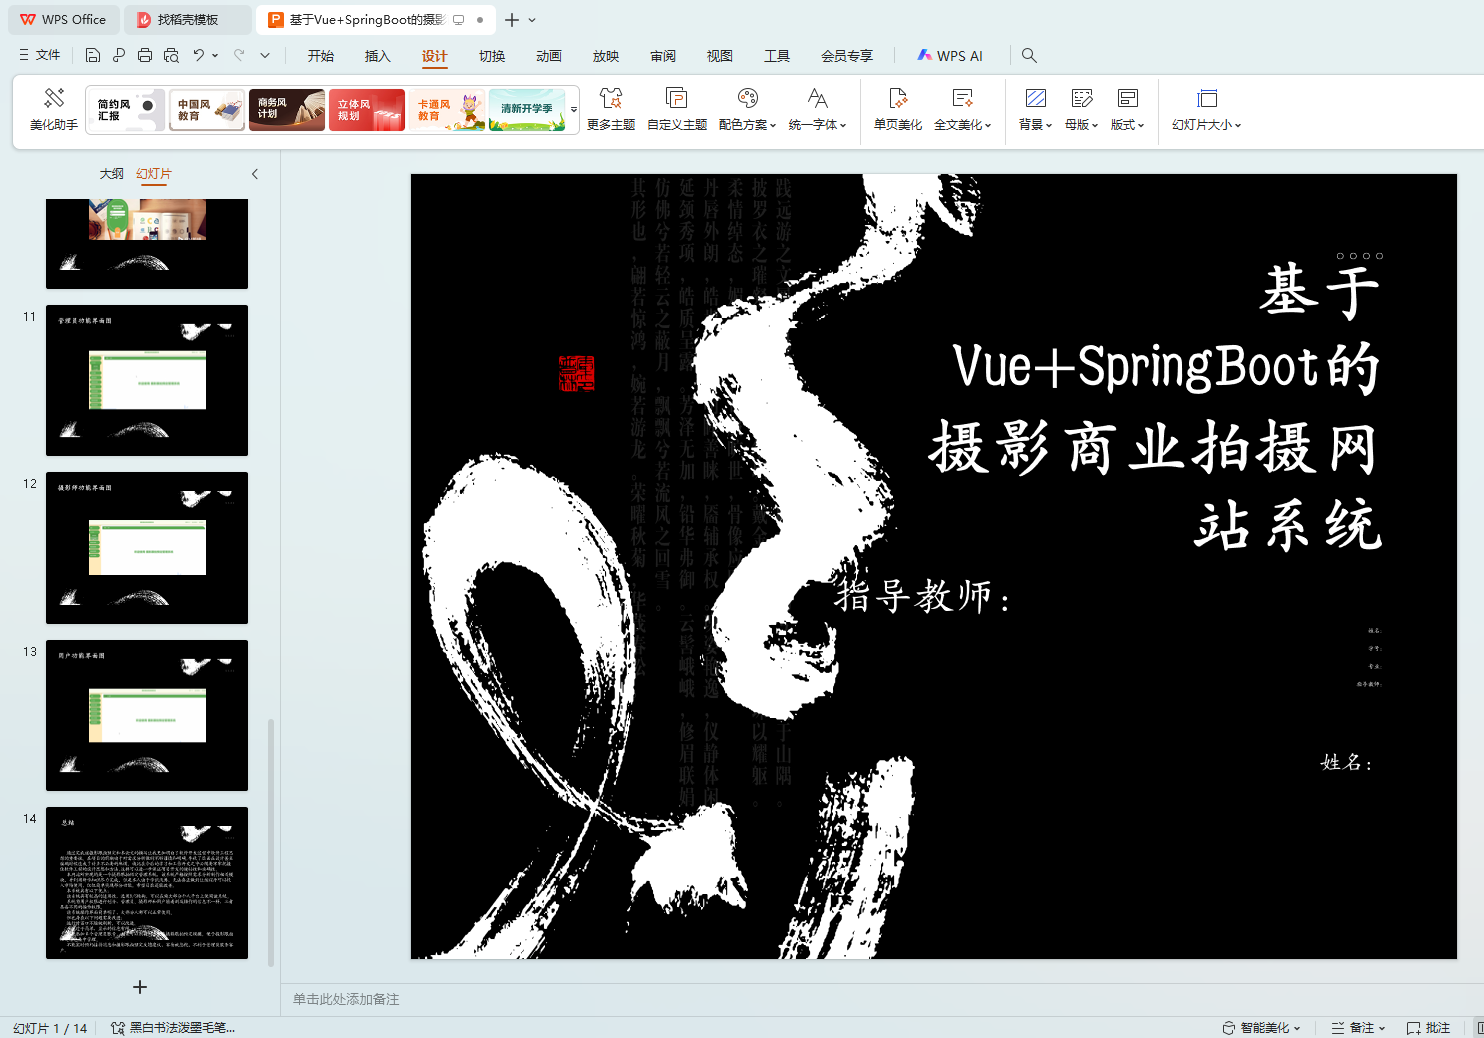Open the 母版 master dropdown

point(1082,109)
